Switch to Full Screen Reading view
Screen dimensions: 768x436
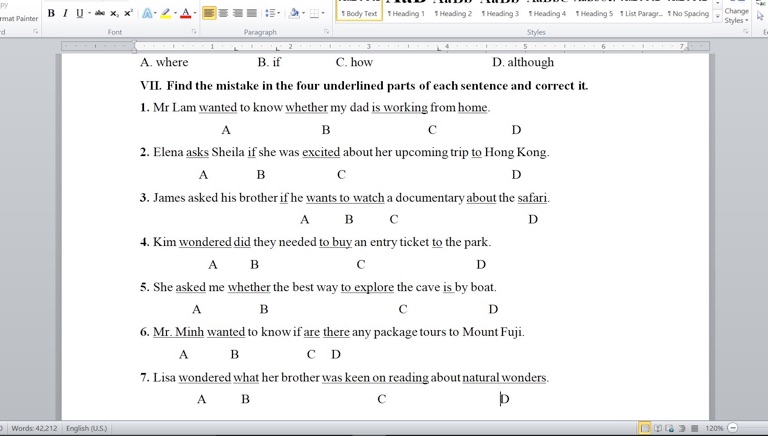[x=658, y=428]
